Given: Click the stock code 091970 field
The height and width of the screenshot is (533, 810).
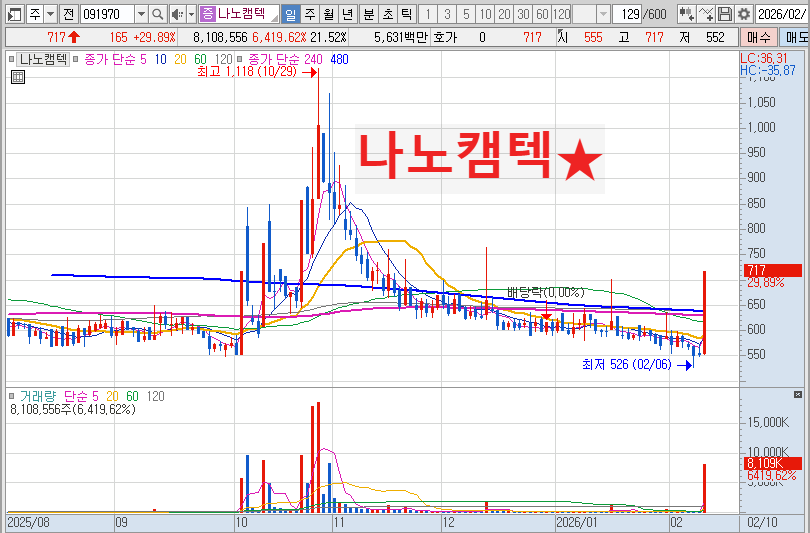Looking at the screenshot, I should point(107,14).
